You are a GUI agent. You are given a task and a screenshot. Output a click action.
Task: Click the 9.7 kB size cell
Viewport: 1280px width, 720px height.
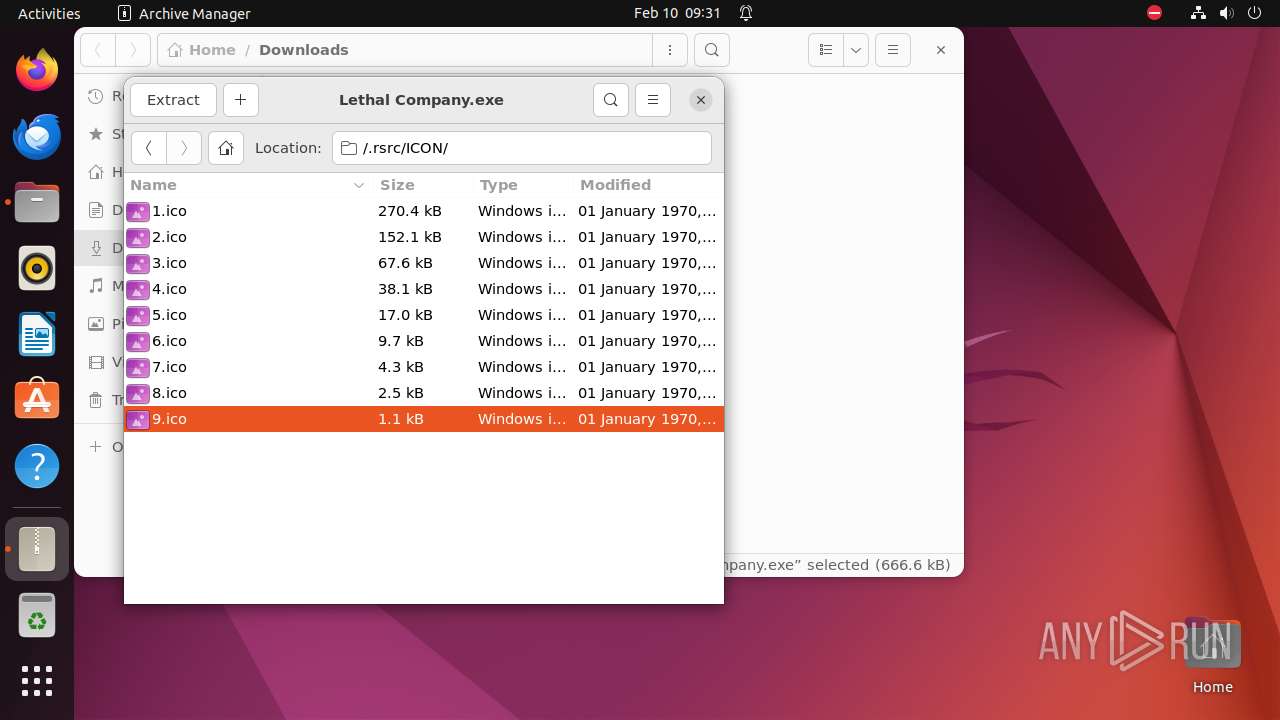401,341
